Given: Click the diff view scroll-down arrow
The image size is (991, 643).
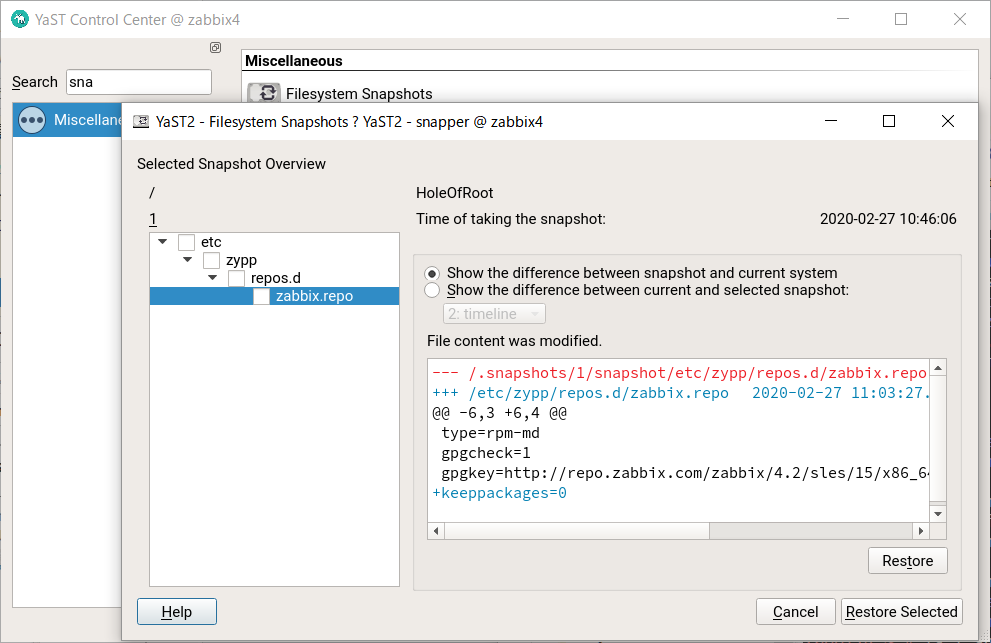Looking at the screenshot, I should pos(938,514).
